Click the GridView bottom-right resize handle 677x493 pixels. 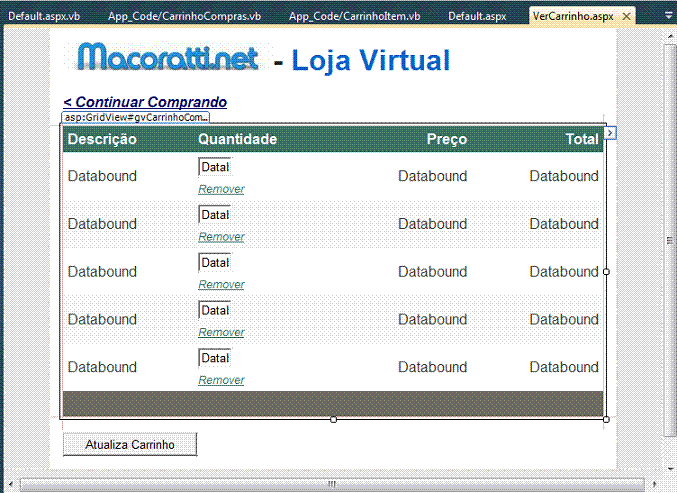tap(606, 419)
